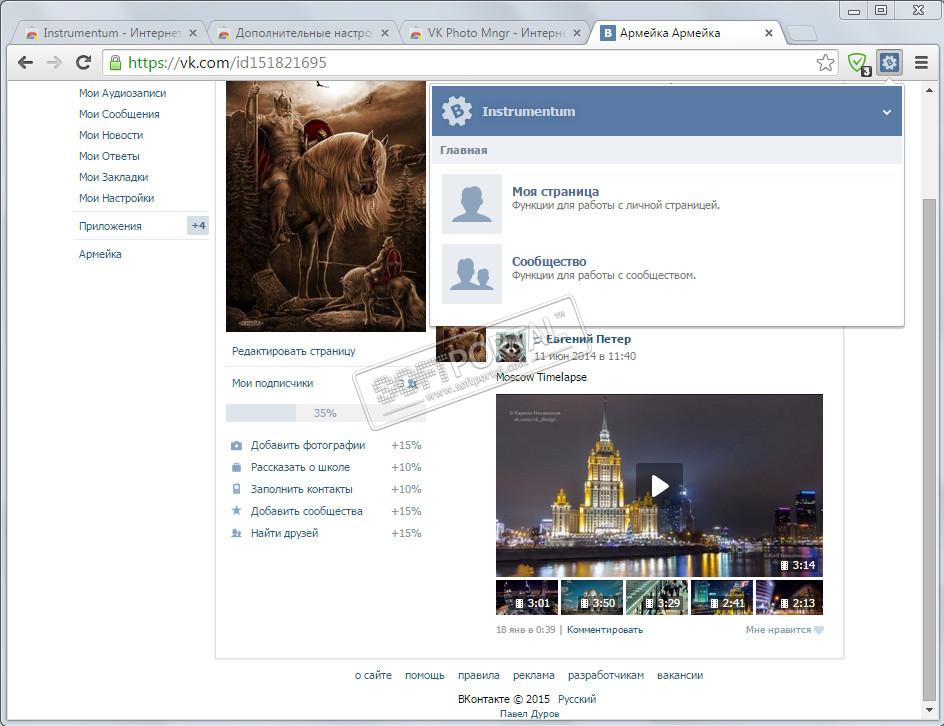Open the green shield extension icon
The image size is (944, 726).
click(857, 63)
